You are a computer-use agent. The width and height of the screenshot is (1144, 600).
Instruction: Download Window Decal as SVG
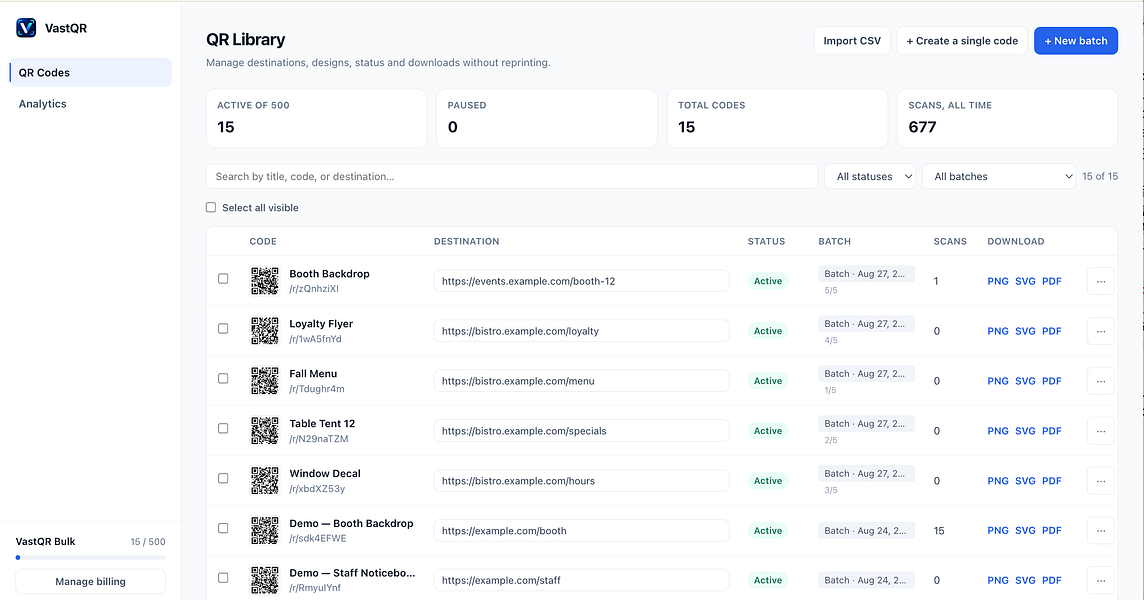coord(1025,480)
